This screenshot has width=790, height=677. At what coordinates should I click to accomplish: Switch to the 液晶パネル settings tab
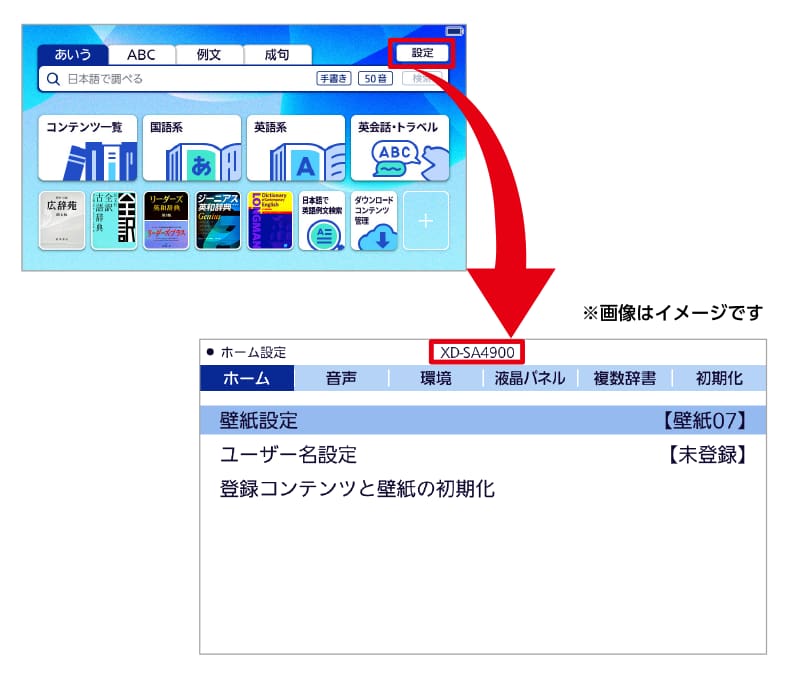tap(530, 378)
